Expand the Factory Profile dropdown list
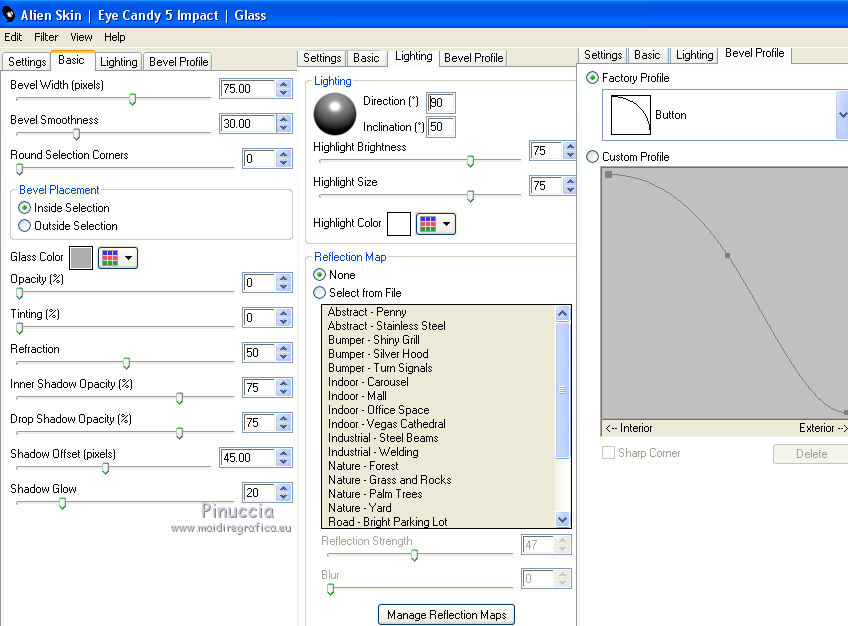The image size is (848, 626). point(841,115)
